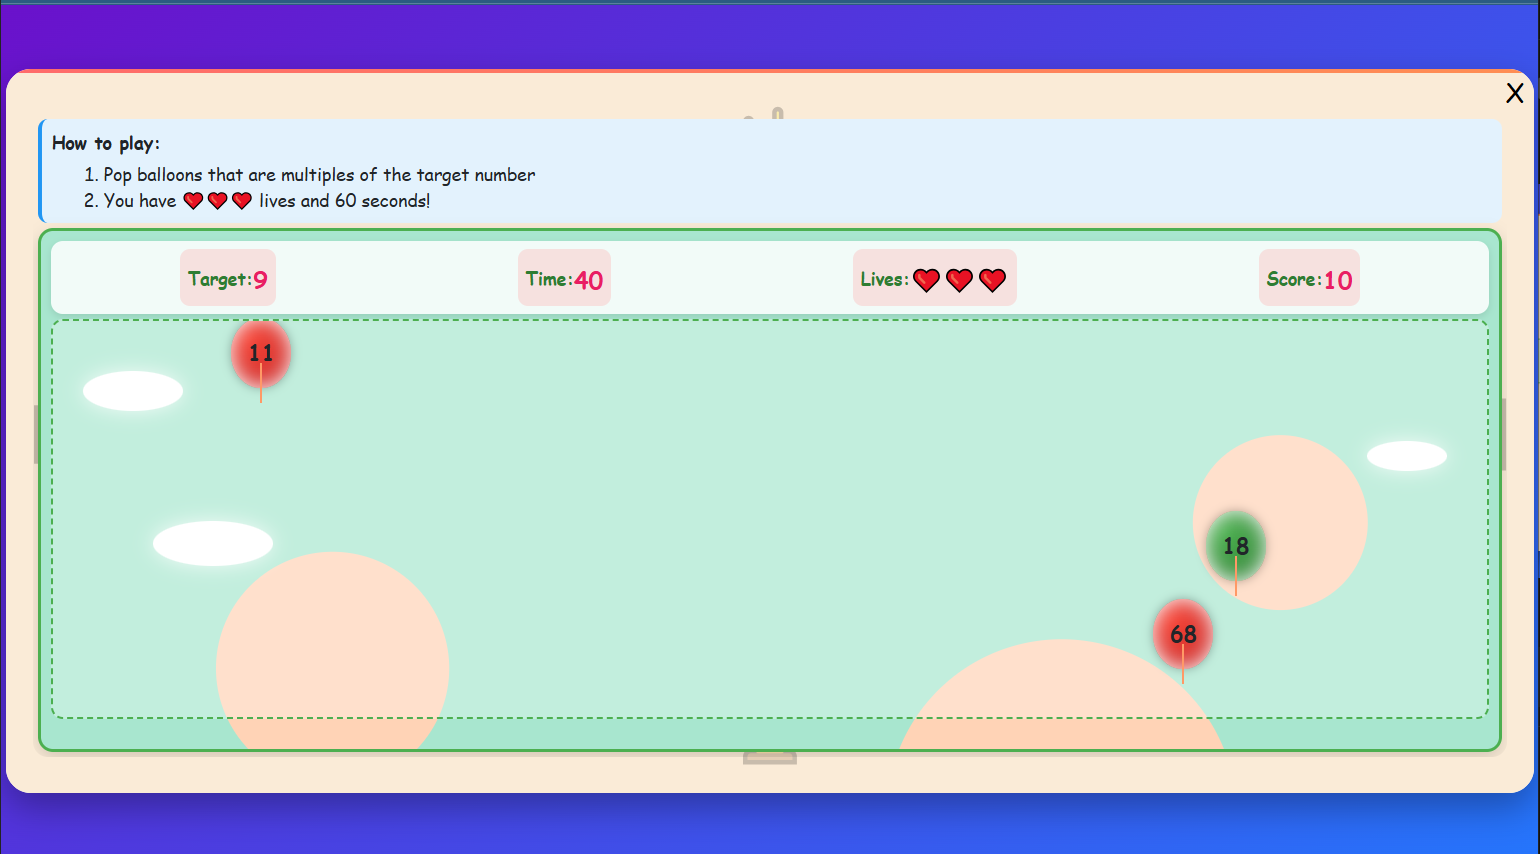This screenshot has height=854, width=1540.
Task: Click the heart icon in the instructions
Action: click(193, 200)
